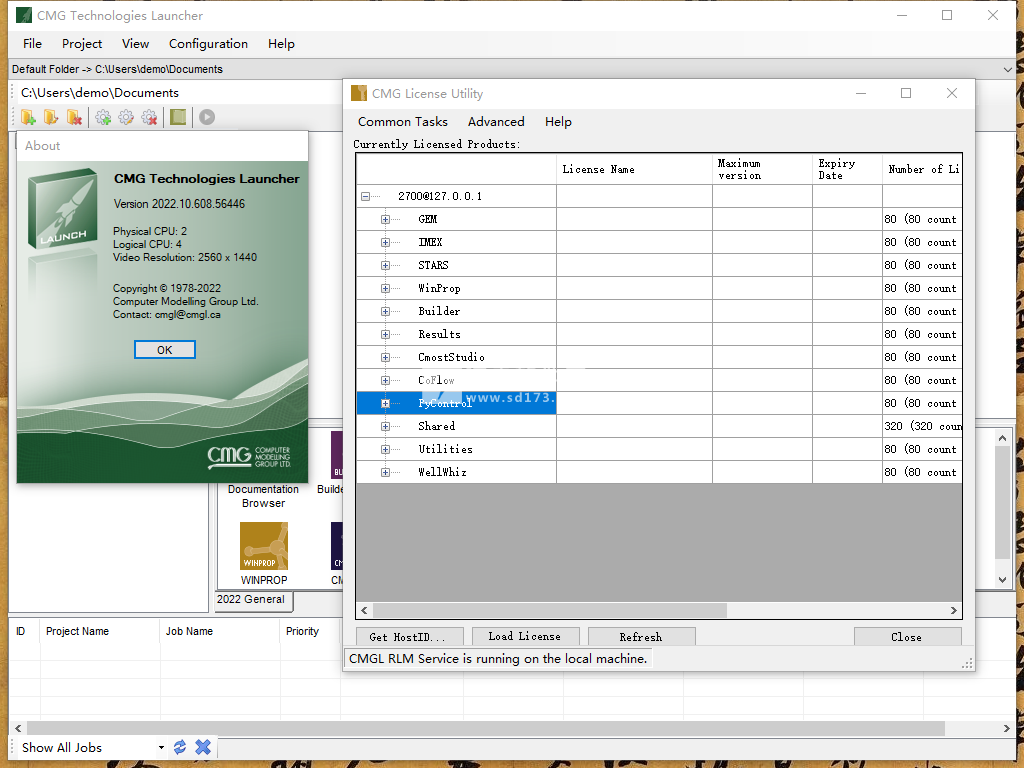This screenshot has height=768, width=1024.
Task: Click the CMG Launcher title bar icon
Action: 24,15
